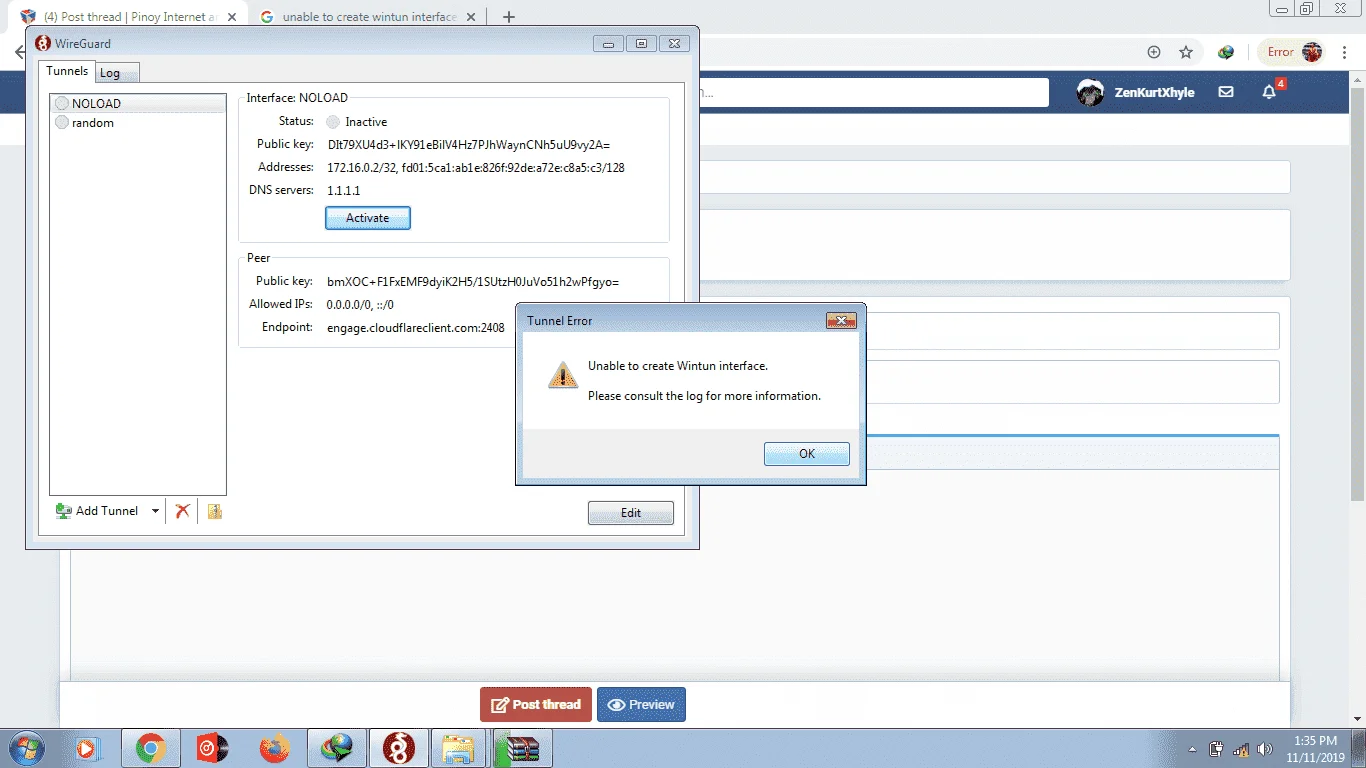Launch the red music app taskbar icon
The width and height of the screenshot is (1366, 768).
tap(212, 748)
